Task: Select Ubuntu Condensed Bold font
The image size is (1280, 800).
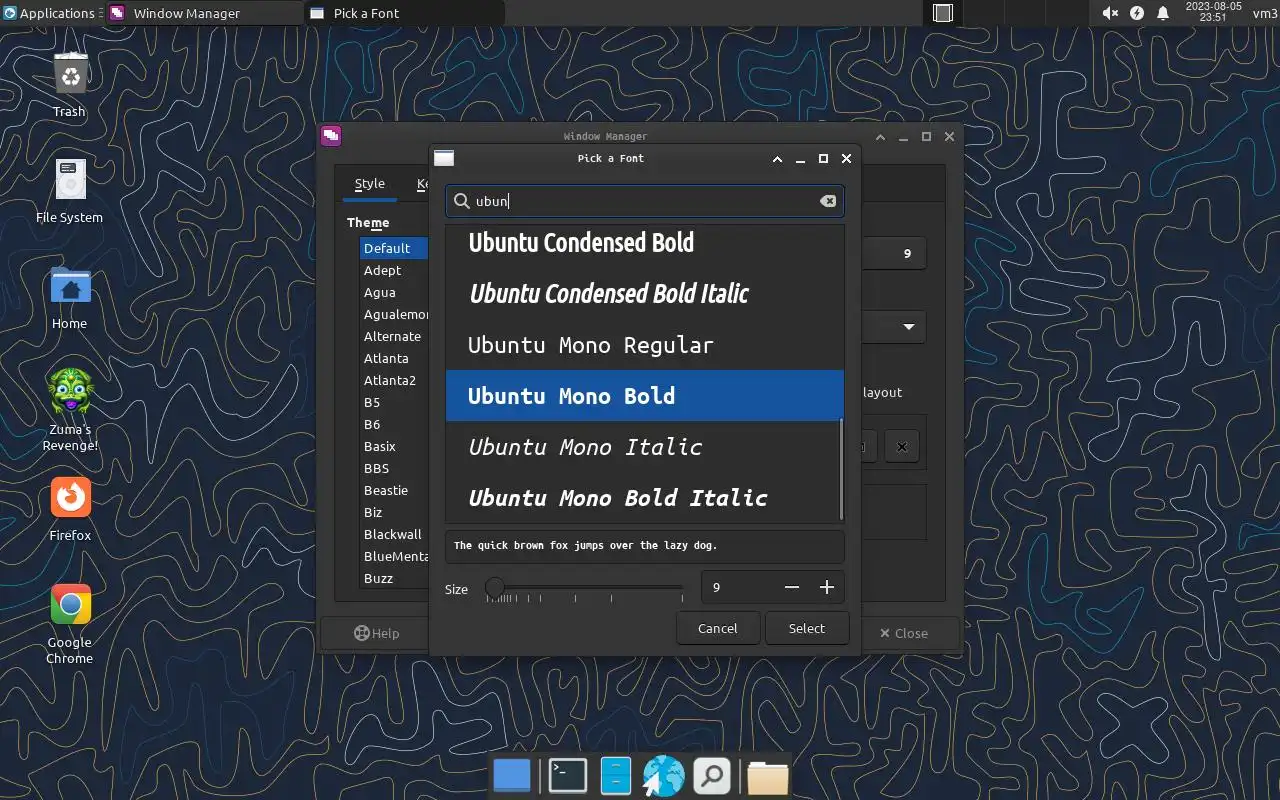Action: 645,243
